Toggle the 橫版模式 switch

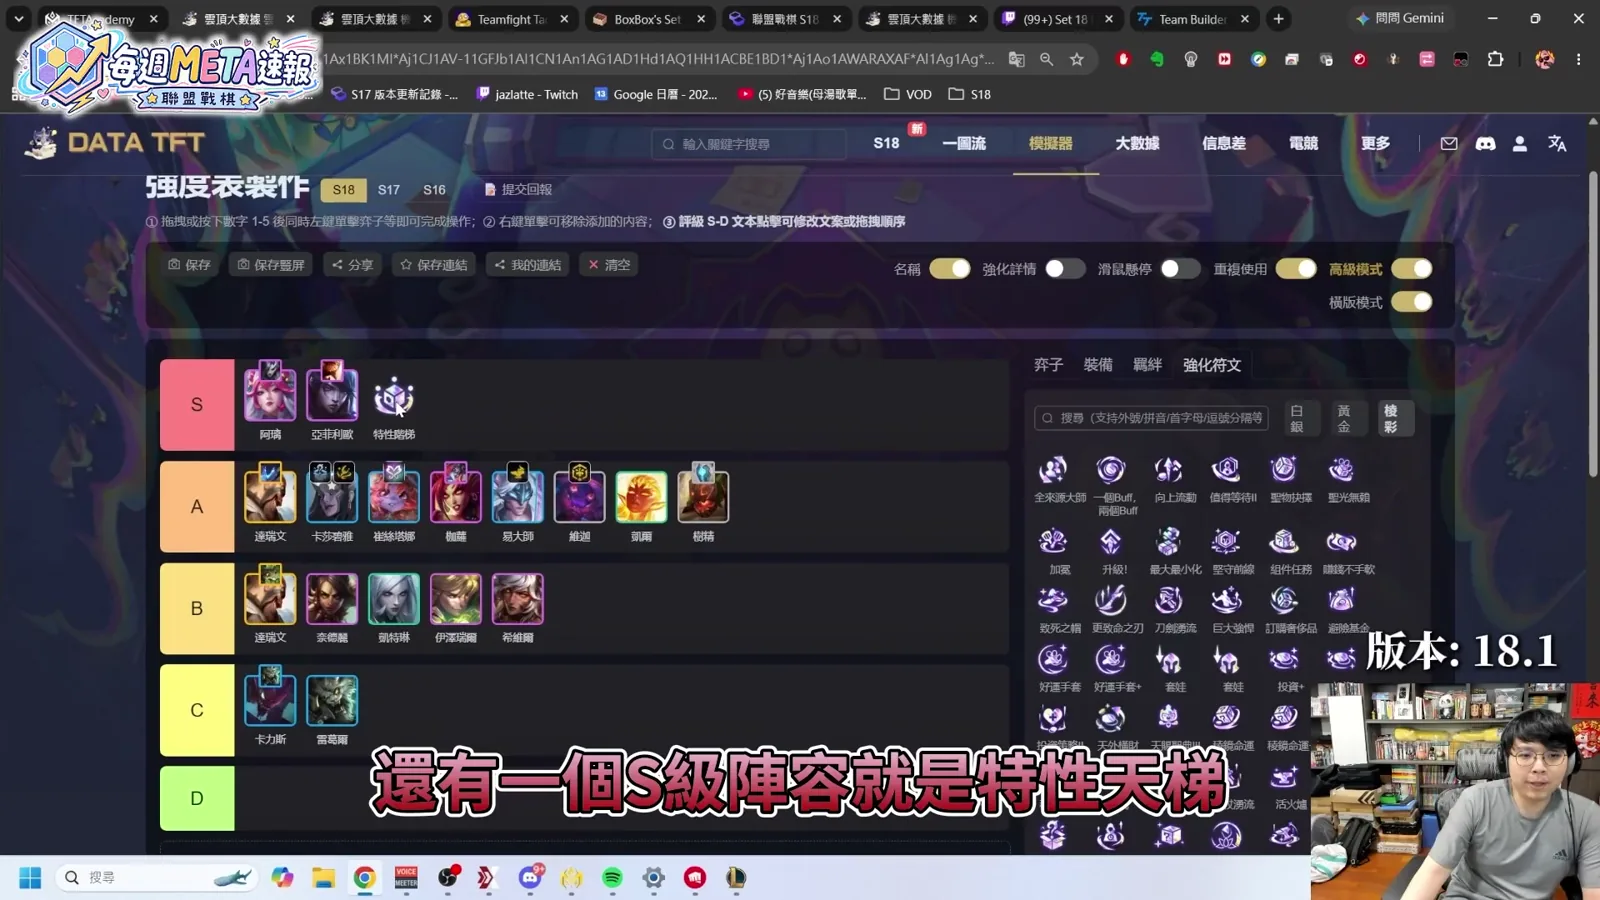pyautogui.click(x=1412, y=302)
